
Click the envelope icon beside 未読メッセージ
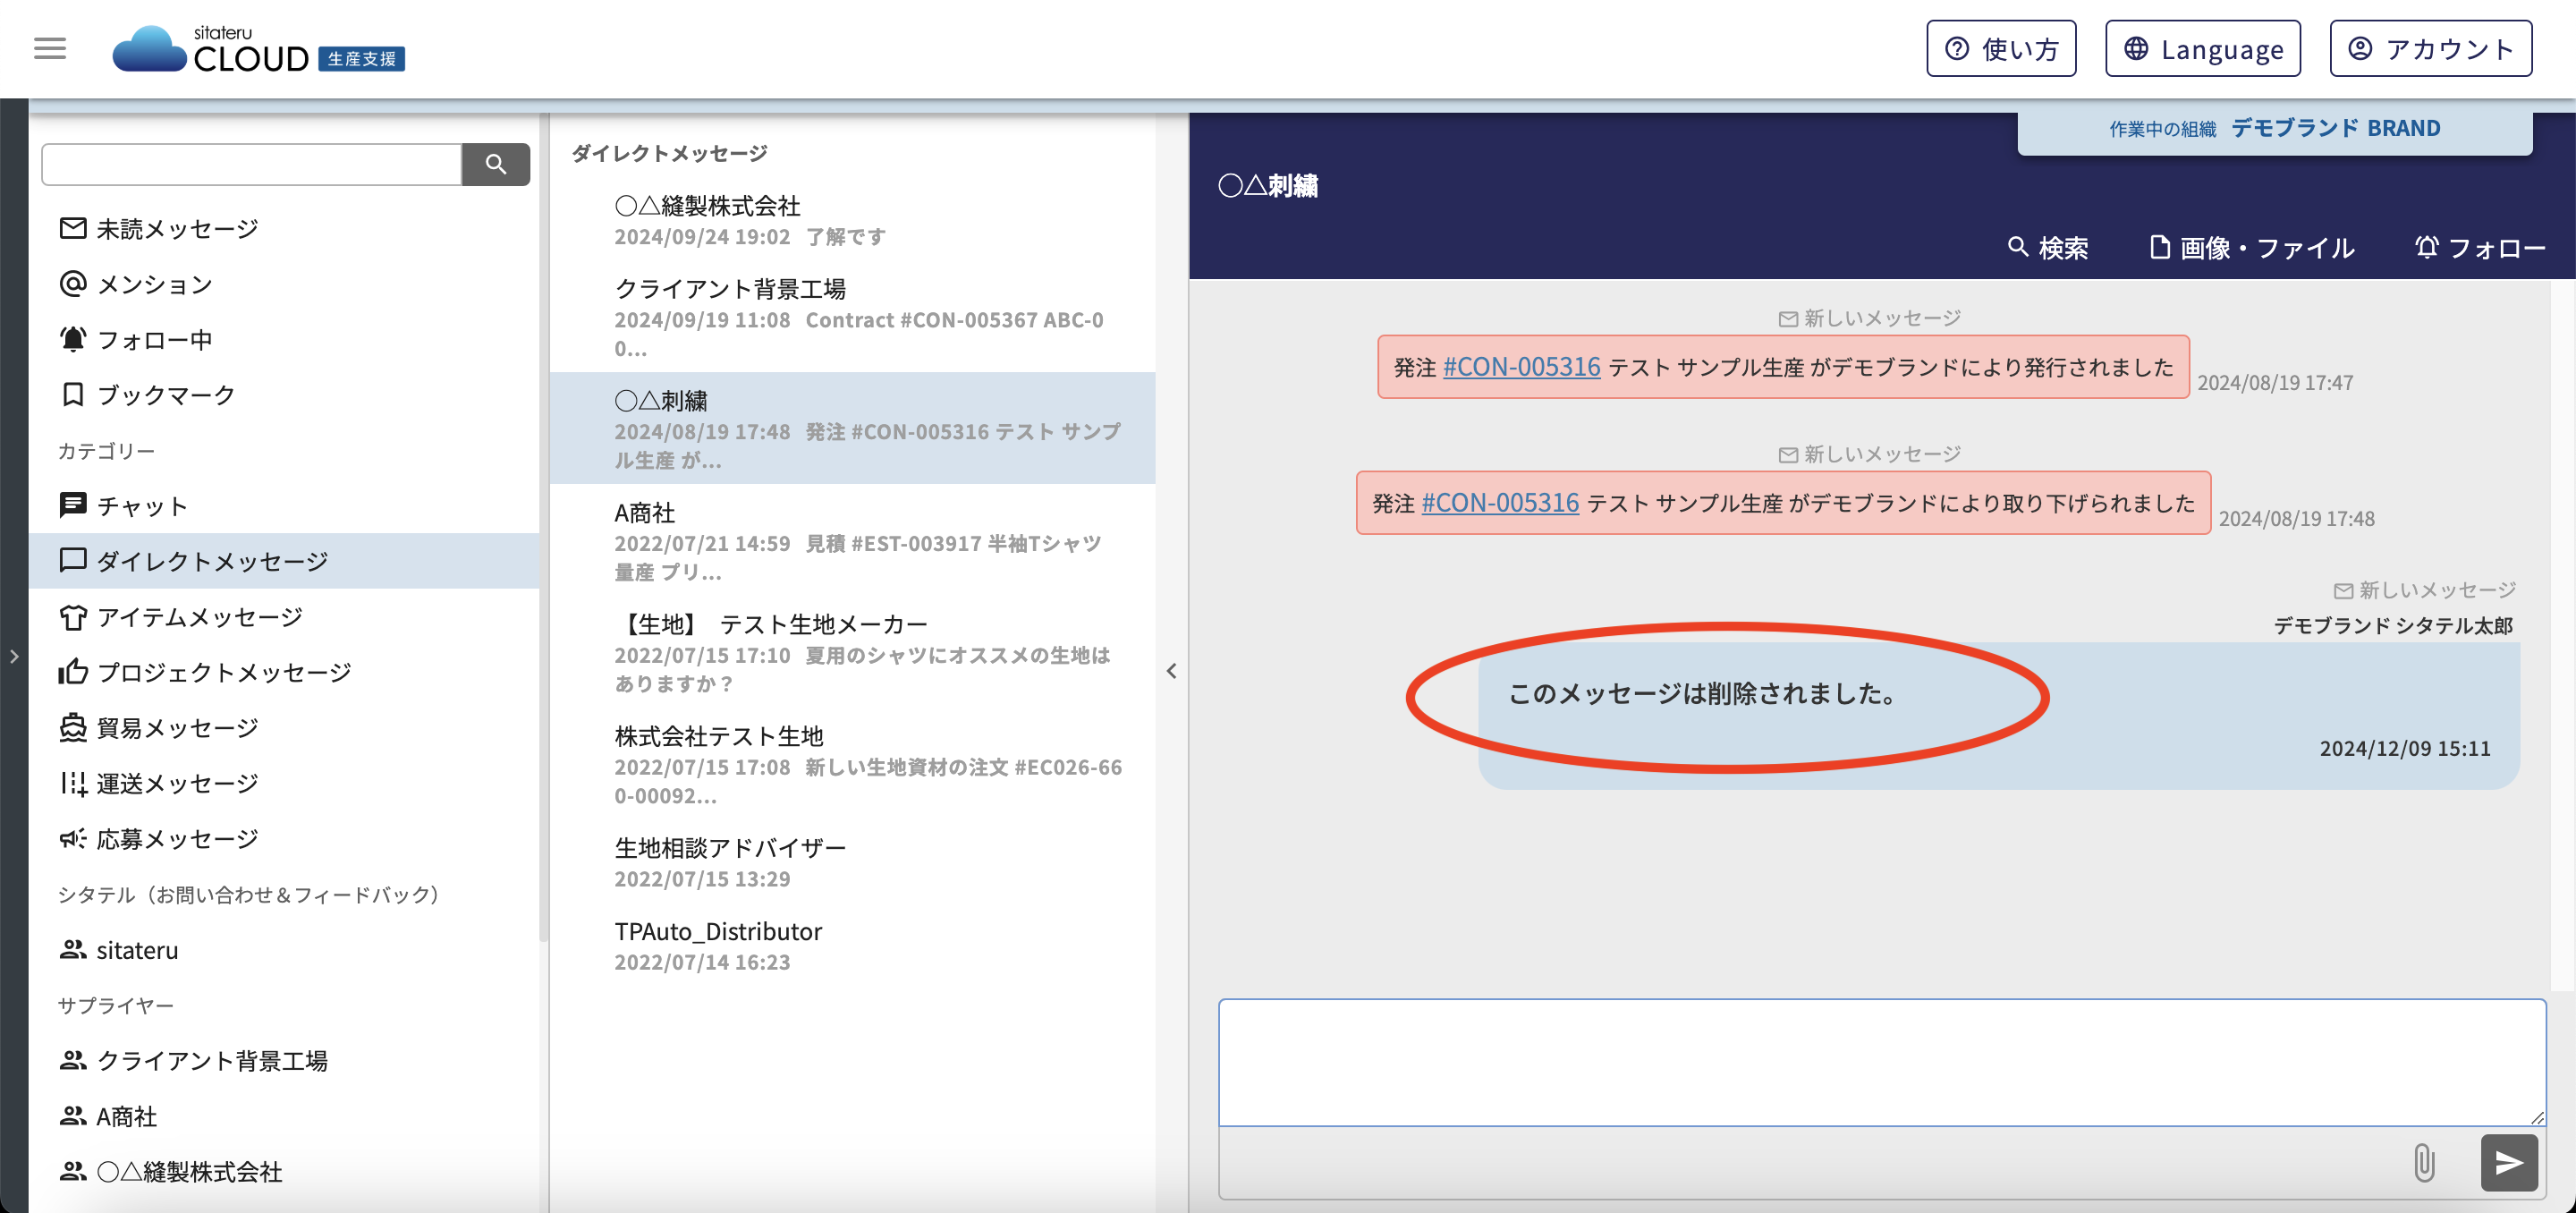[x=73, y=228]
